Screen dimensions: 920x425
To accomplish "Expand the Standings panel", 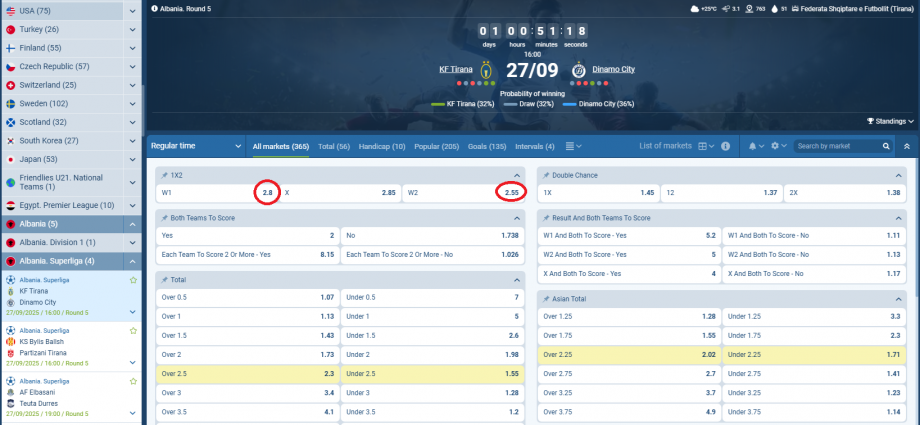I will tap(890, 121).
